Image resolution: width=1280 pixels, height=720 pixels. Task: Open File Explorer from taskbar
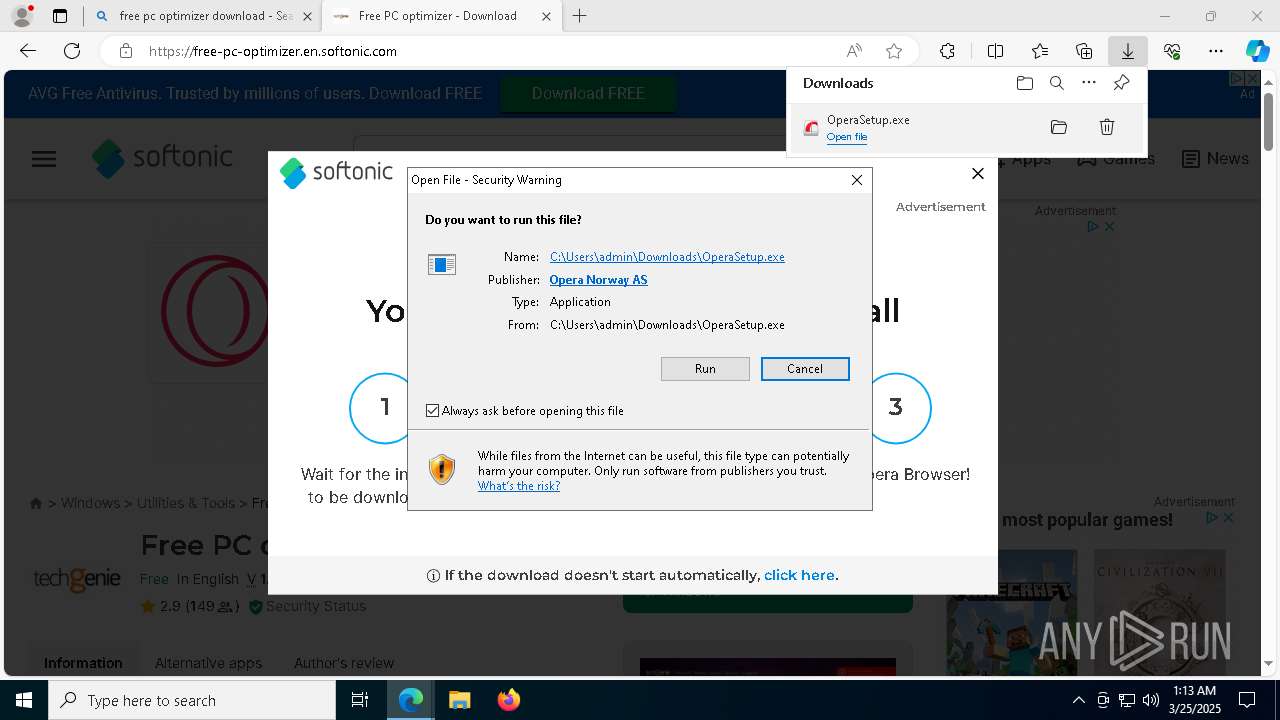[x=459, y=700]
